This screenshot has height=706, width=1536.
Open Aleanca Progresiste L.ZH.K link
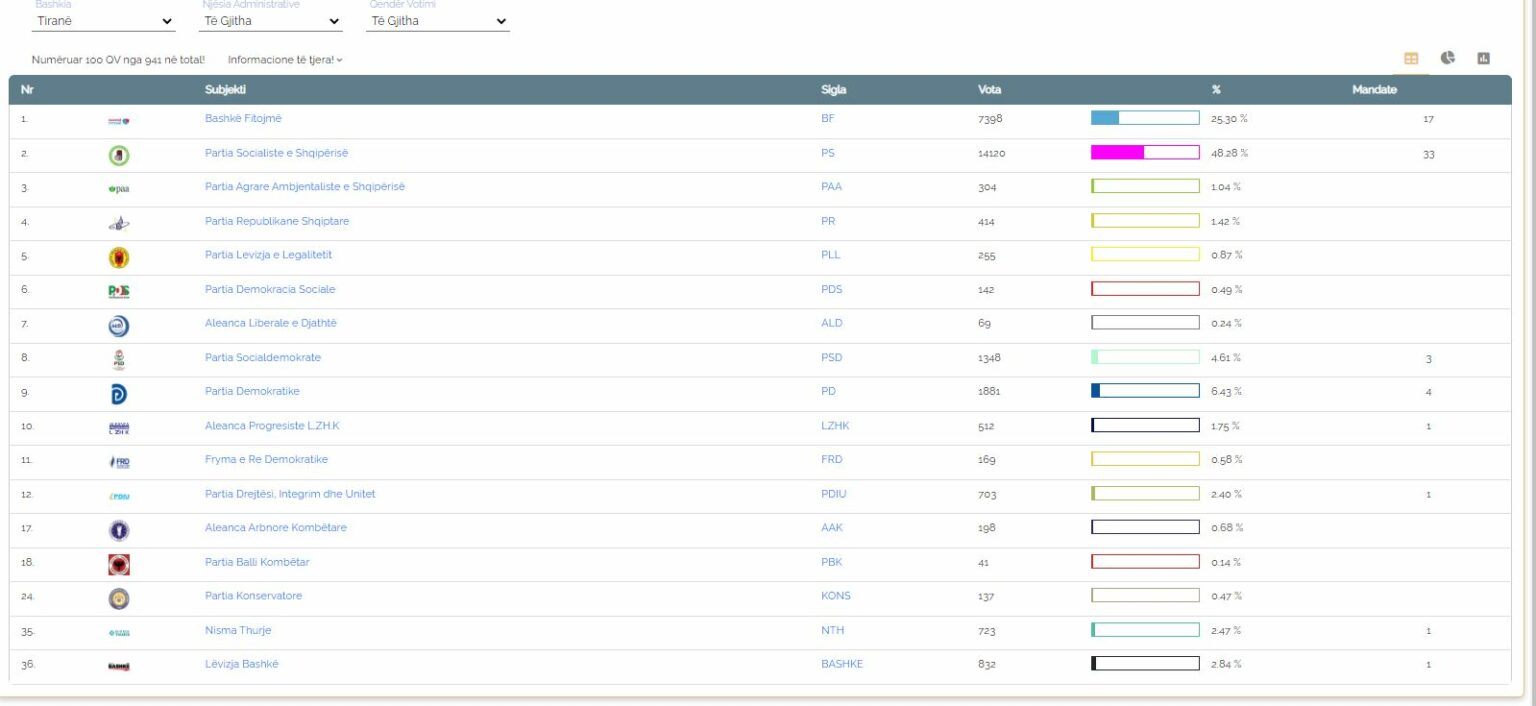point(272,426)
